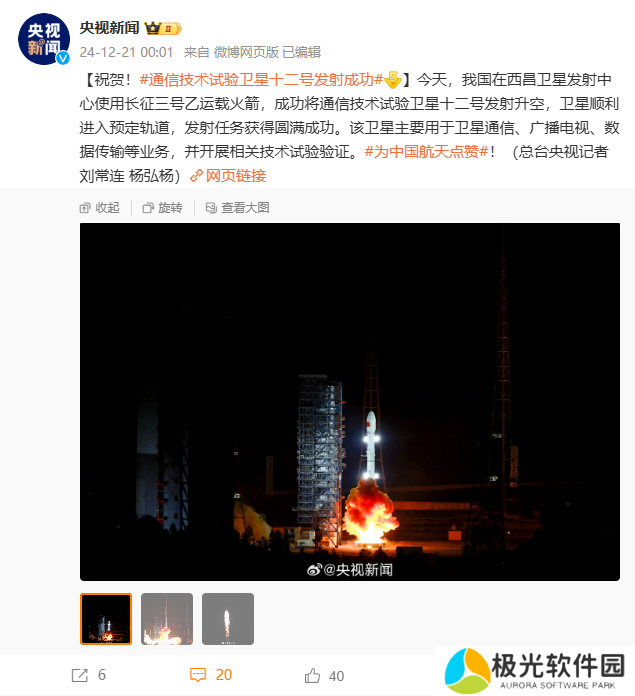Screen dimensions: 635x696
Task: Open comments via the speech bubble icon
Action: (x=197, y=675)
